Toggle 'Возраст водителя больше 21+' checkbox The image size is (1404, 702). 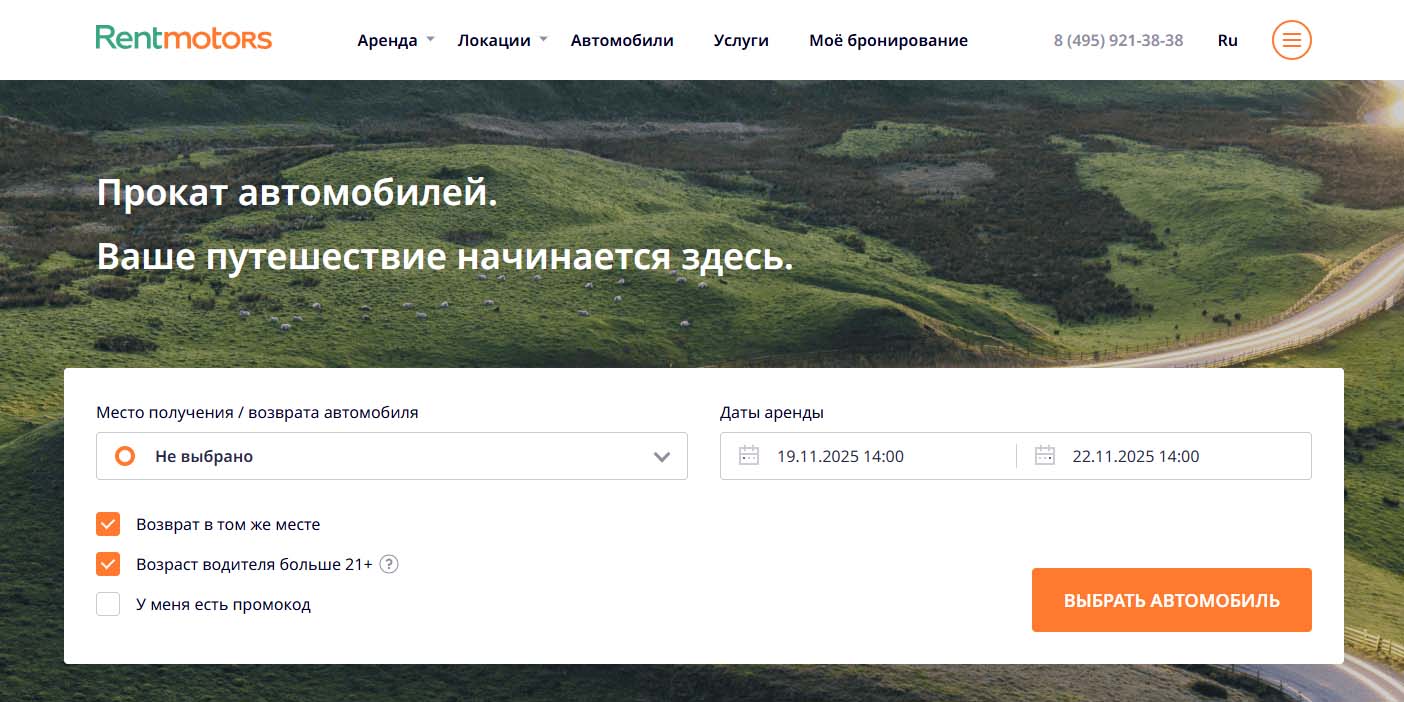[x=108, y=564]
